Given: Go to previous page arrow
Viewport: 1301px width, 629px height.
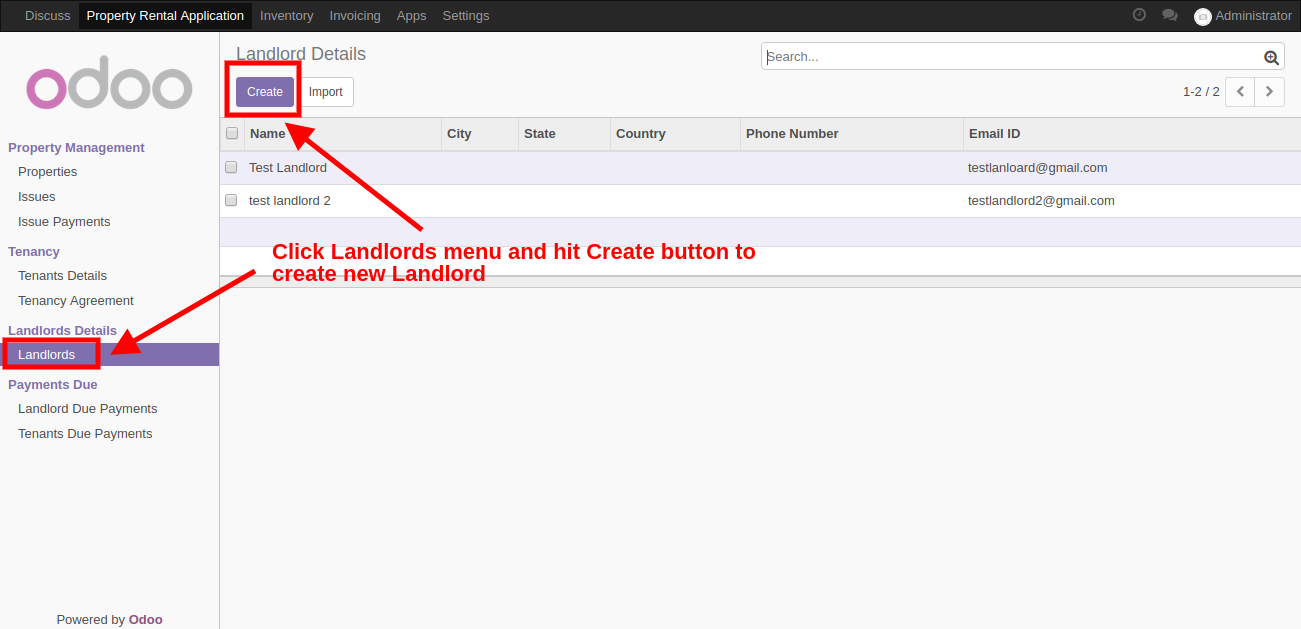Looking at the screenshot, I should (x=1240, y=91).
